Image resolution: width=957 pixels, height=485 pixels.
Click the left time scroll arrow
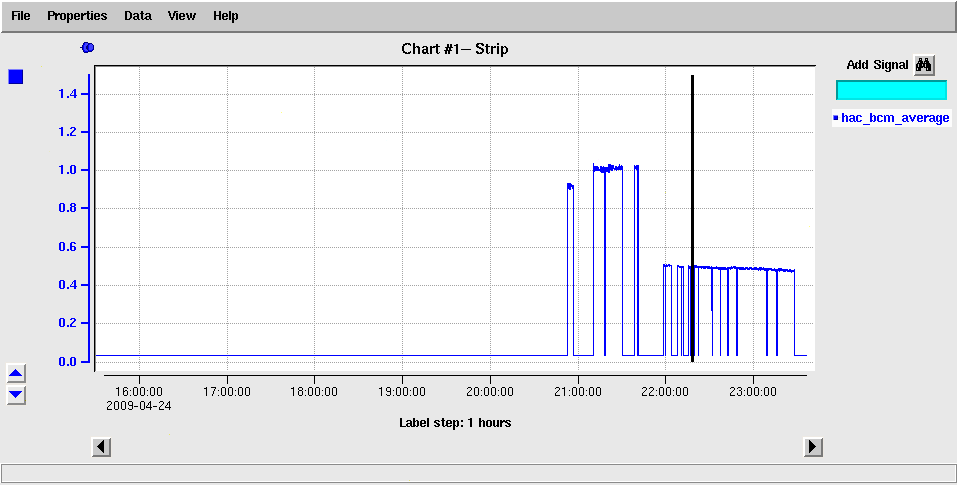pyautogui.click(x=101, y=447)
